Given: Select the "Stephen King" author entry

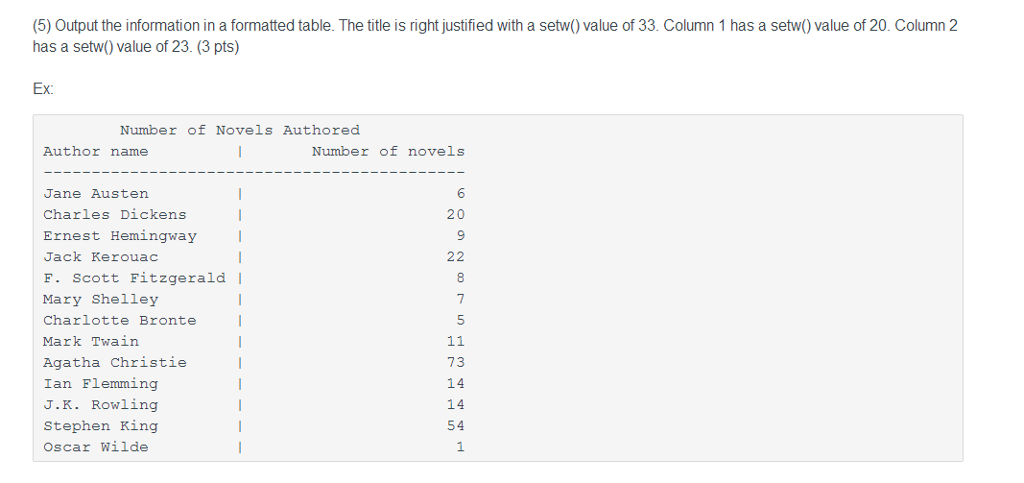Looking at the screenshot, I should tap(100, 426).
